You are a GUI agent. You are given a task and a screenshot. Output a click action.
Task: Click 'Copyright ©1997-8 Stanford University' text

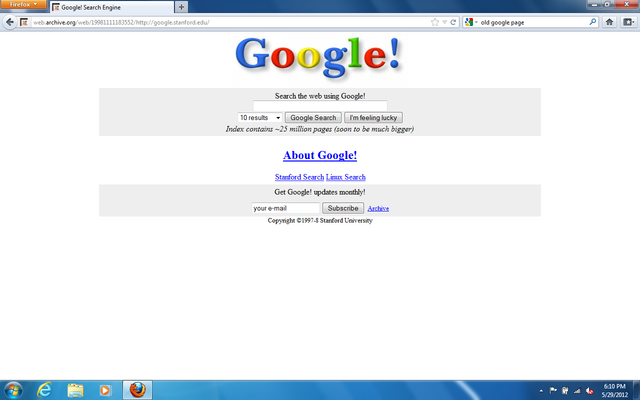point(320,220)
